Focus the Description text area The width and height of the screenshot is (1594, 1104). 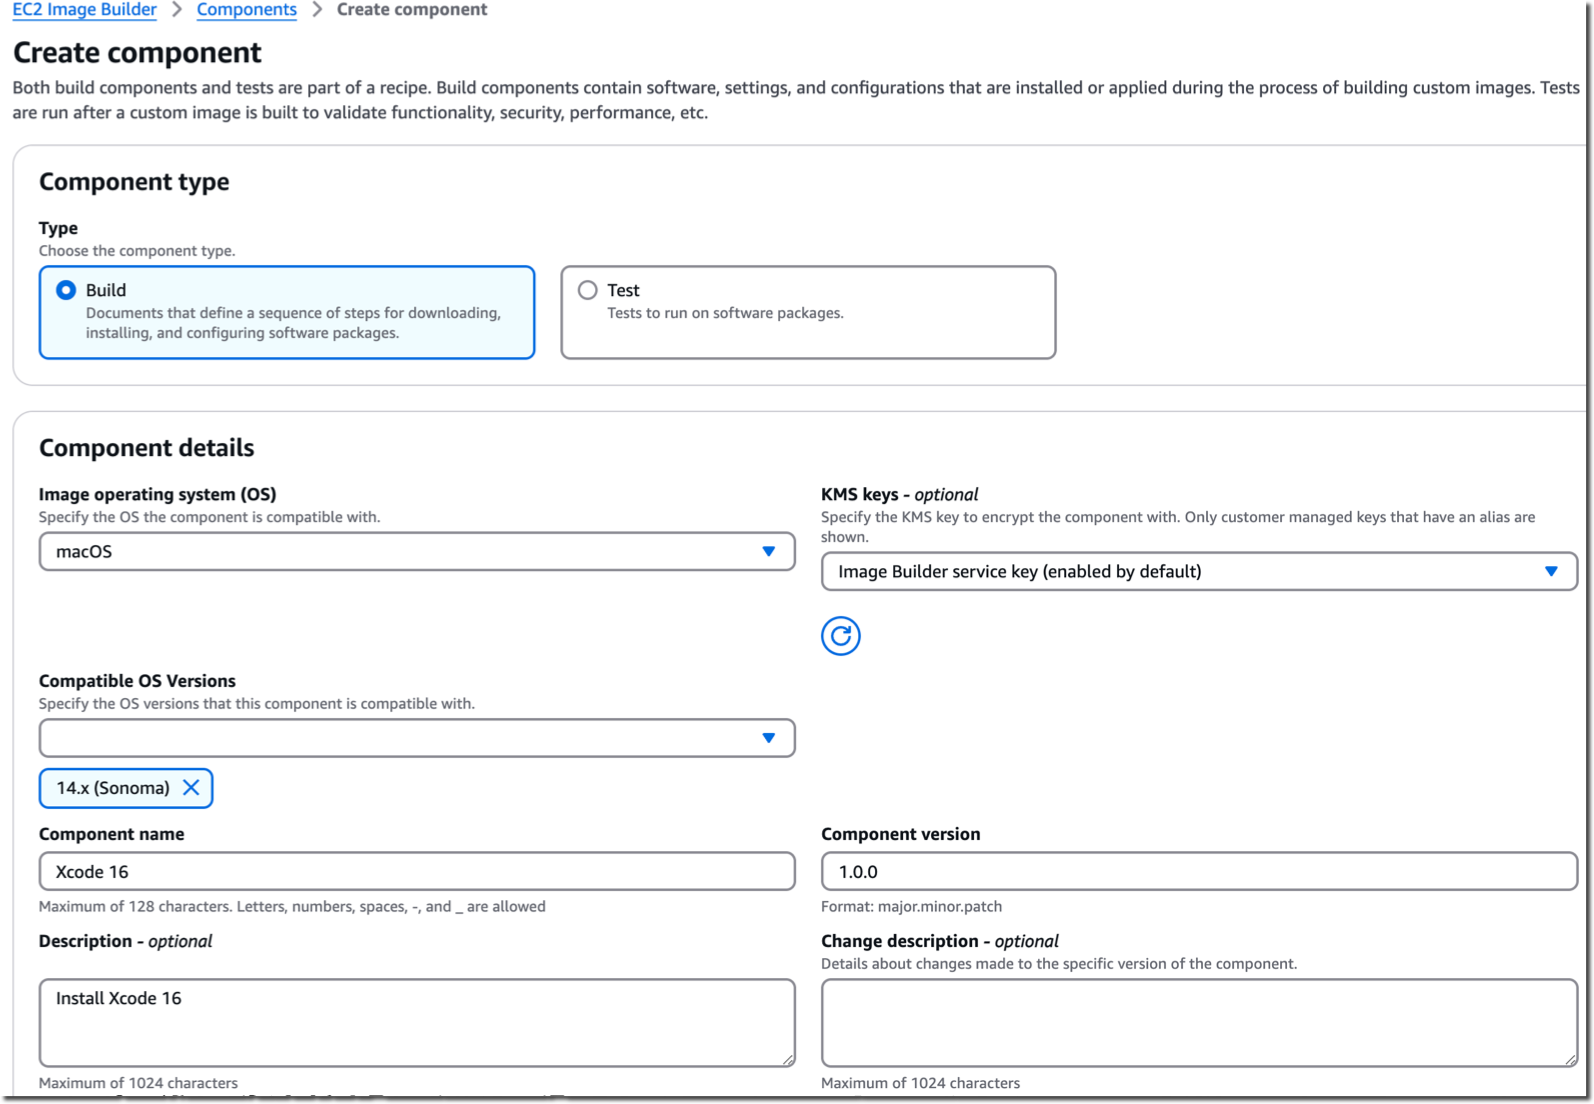(417, 1022)
